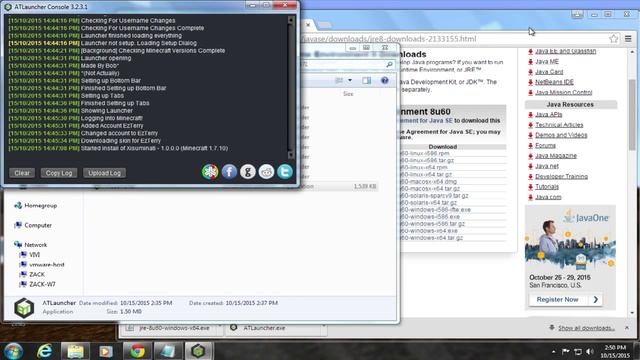The image size is (640, 360).
Task: Open the Tutorials link
Action: tap(547, 187)
